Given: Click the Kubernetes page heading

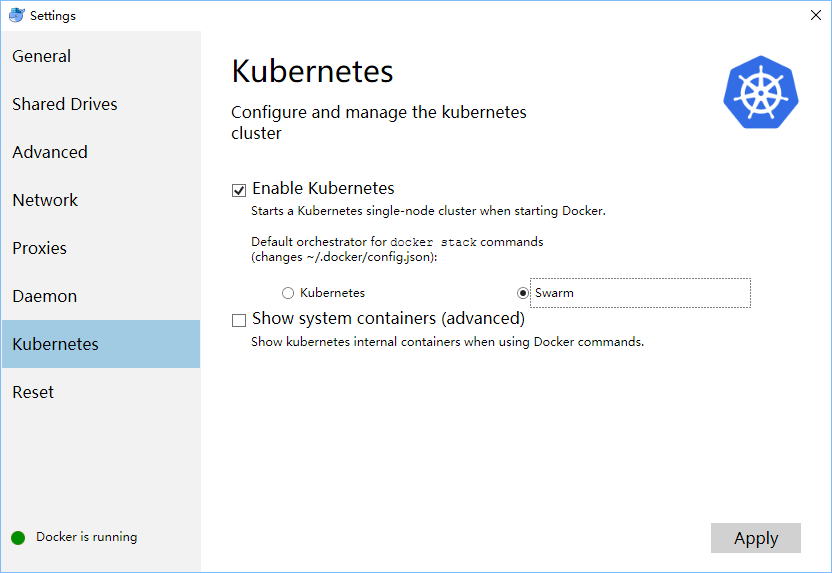Looking at the screenshot, I should [x=312, y=71].
